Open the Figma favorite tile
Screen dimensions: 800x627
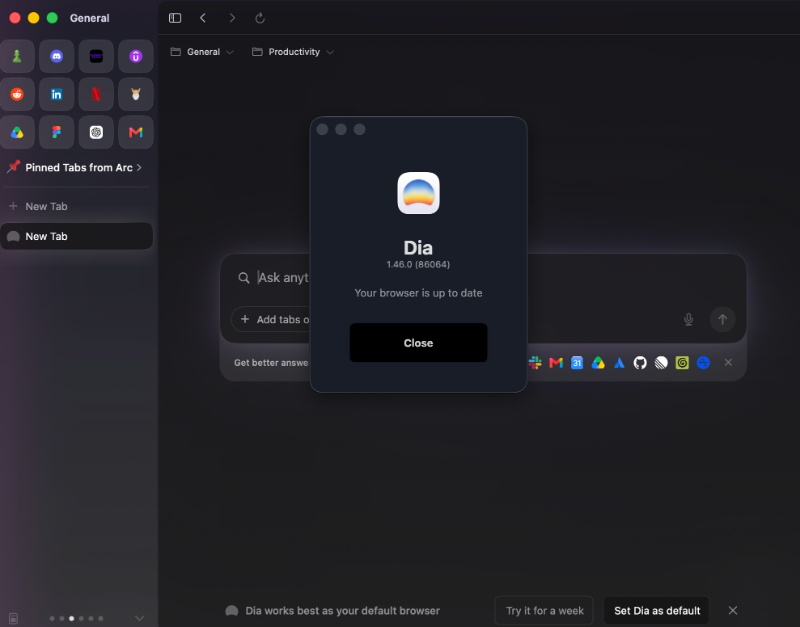click(x=57, y=133)
